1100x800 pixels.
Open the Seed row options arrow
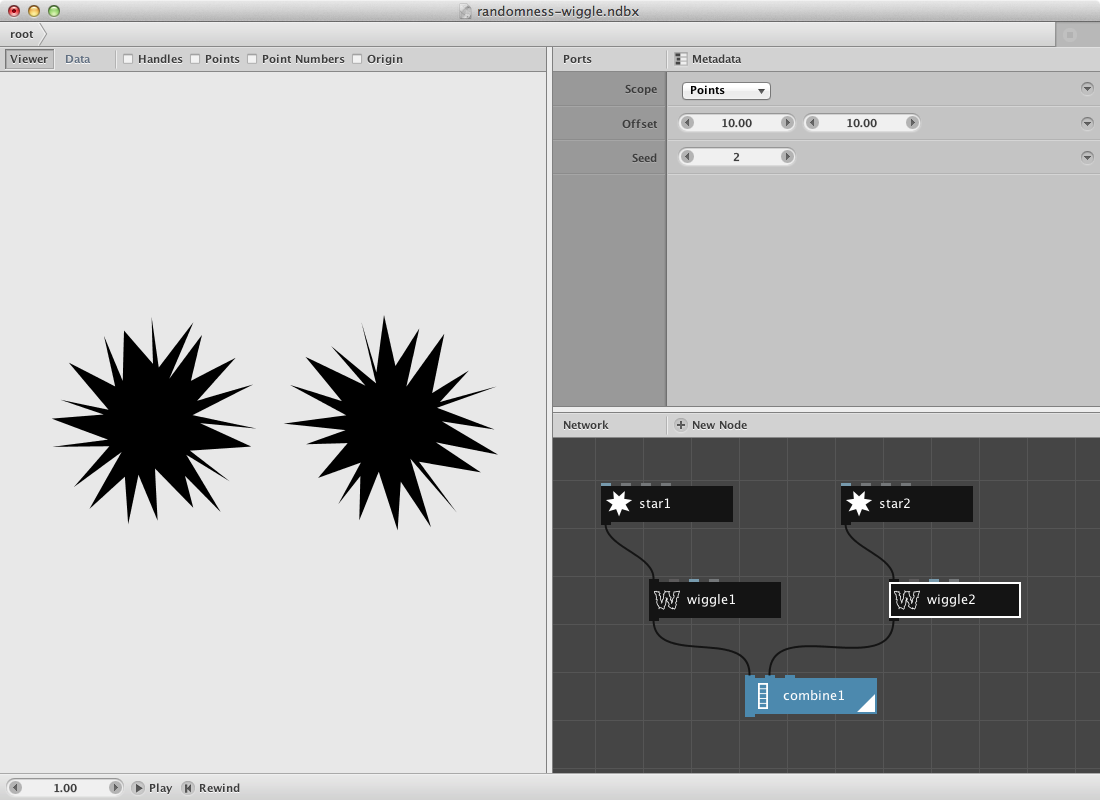[x=1087, y=157]
